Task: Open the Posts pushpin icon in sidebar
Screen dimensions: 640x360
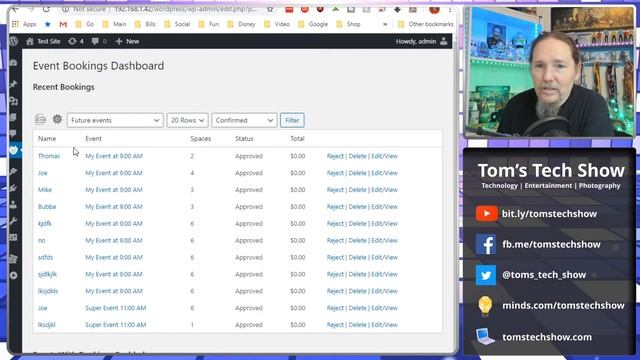Action: [x=13, y=84]
